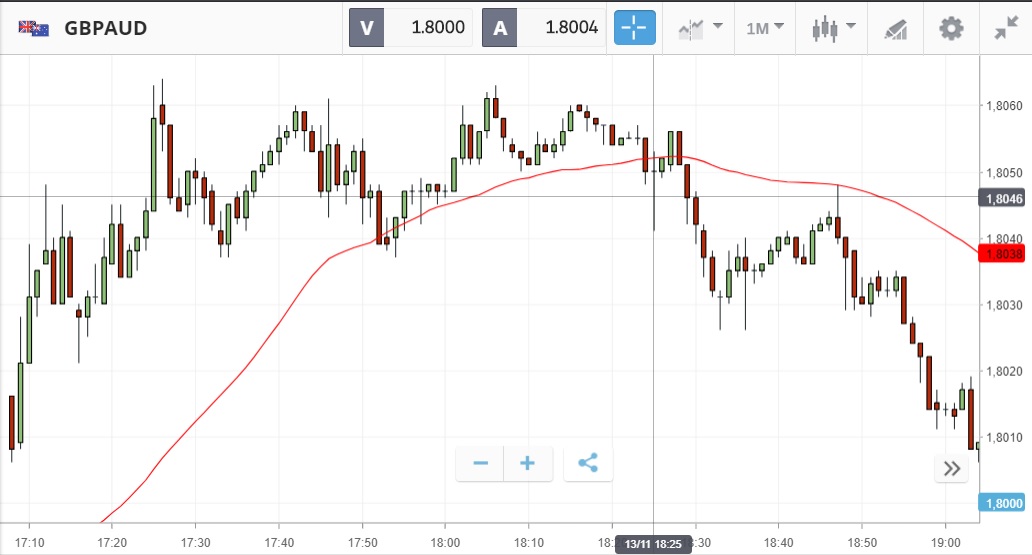Expand the 1M timeframe dropdown
Screen dimensions: 1032x555
pyautogui.click(x=765, y=28)
